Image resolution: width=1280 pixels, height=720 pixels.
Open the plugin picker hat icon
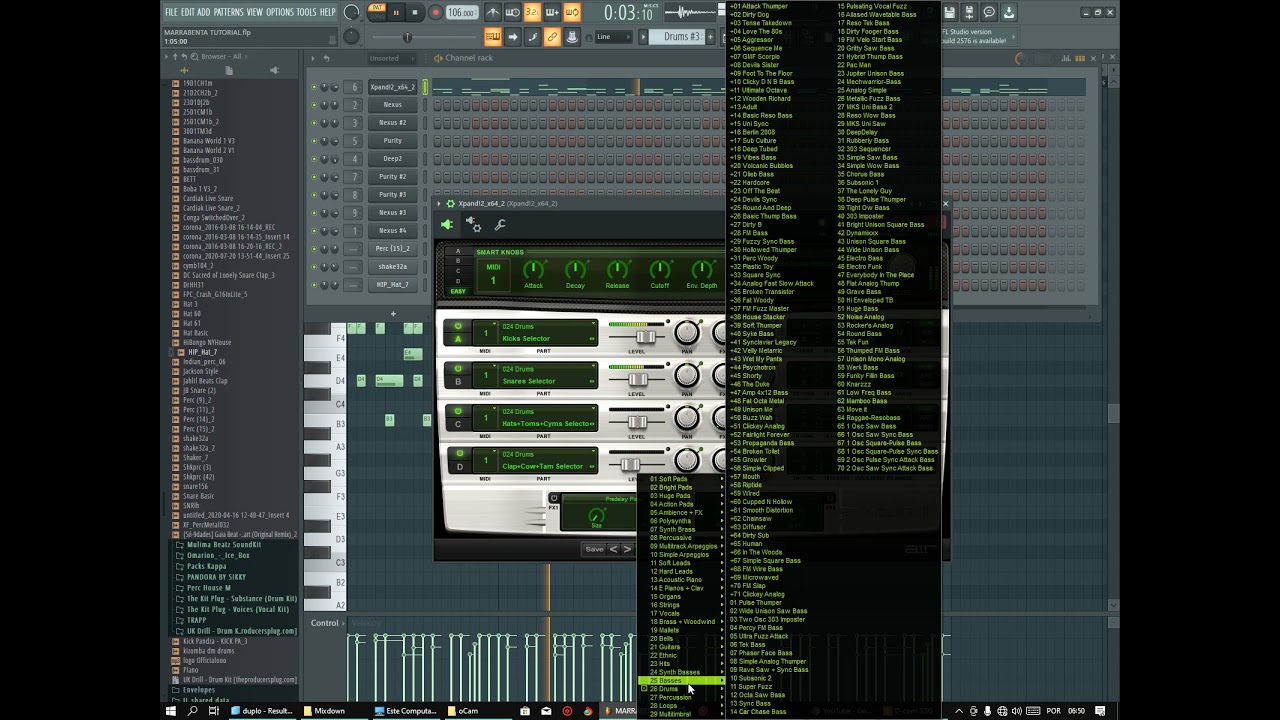point(572,37)
